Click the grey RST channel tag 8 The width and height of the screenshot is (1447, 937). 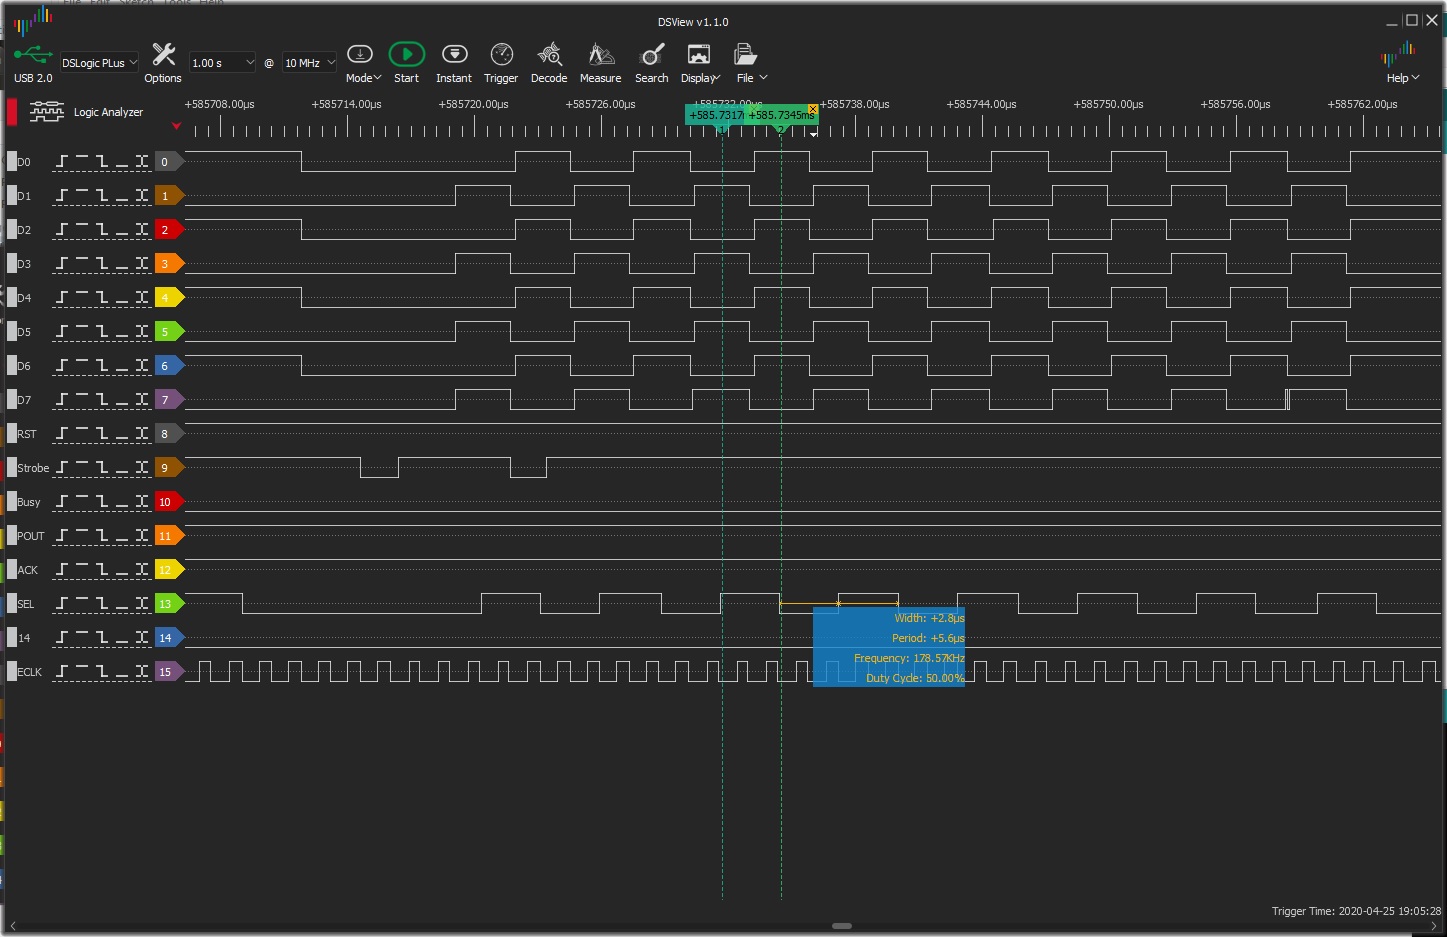tap(169, 434)
